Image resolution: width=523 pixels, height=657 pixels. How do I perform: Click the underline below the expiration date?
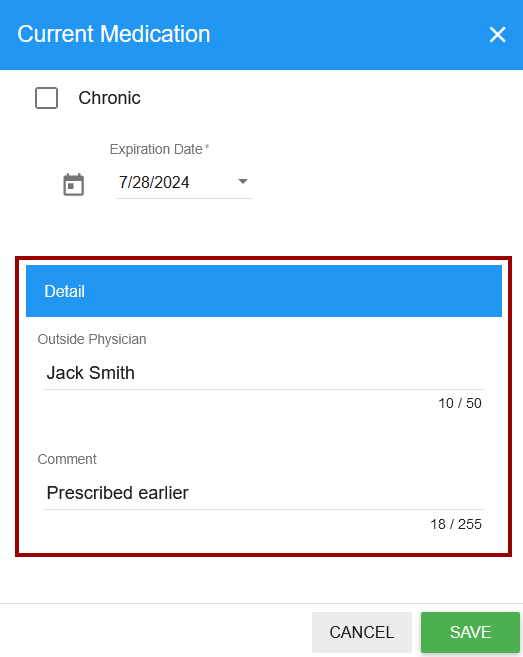click(185, 198)
